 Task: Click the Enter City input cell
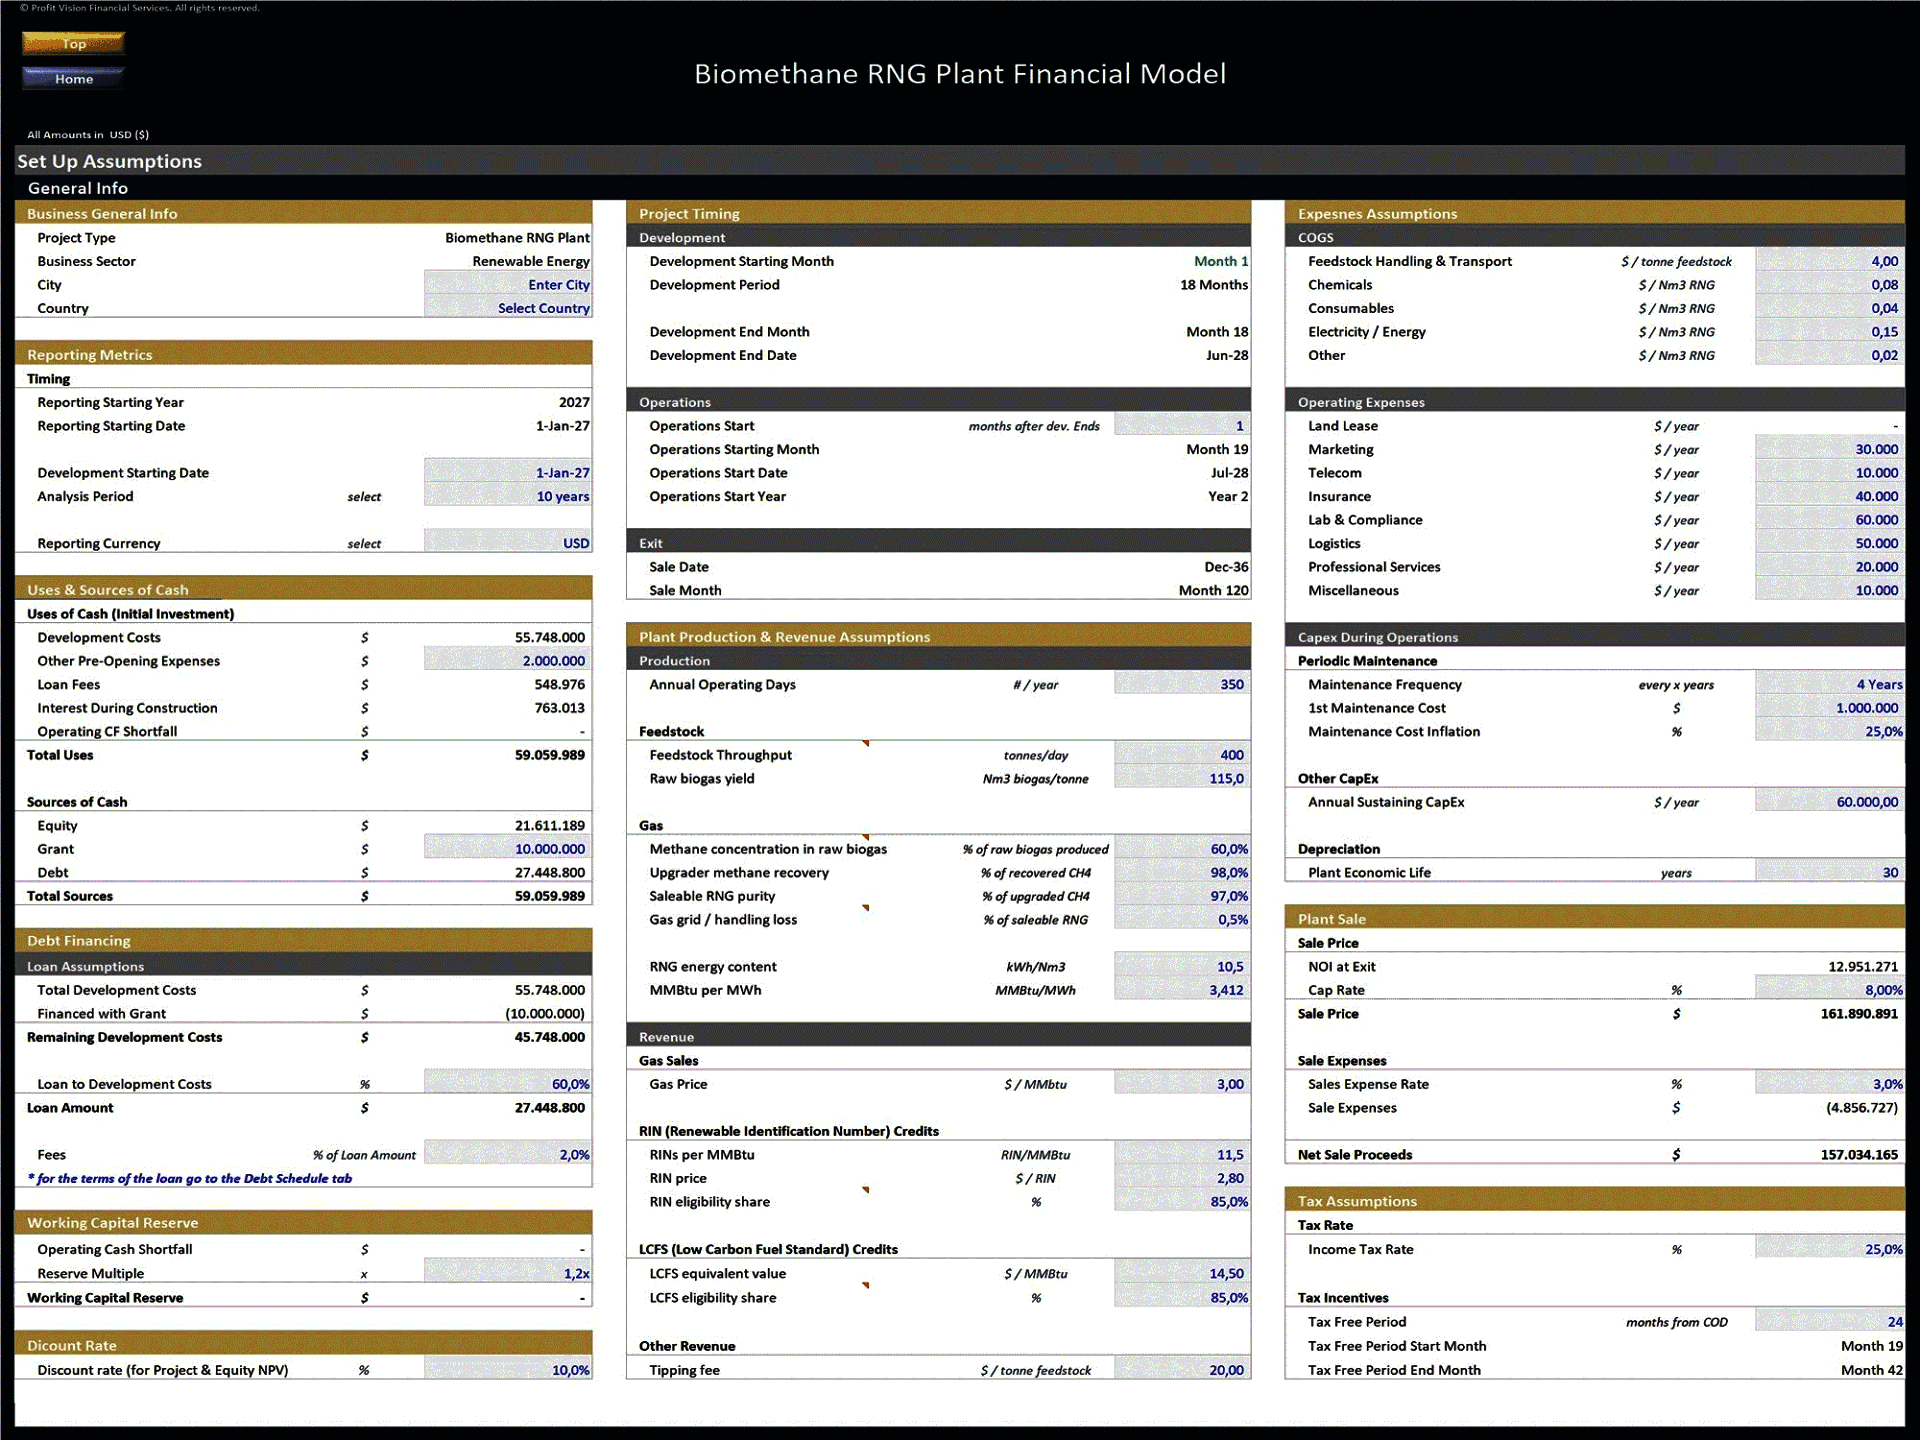pyautogui.click(x=508, y=285)
